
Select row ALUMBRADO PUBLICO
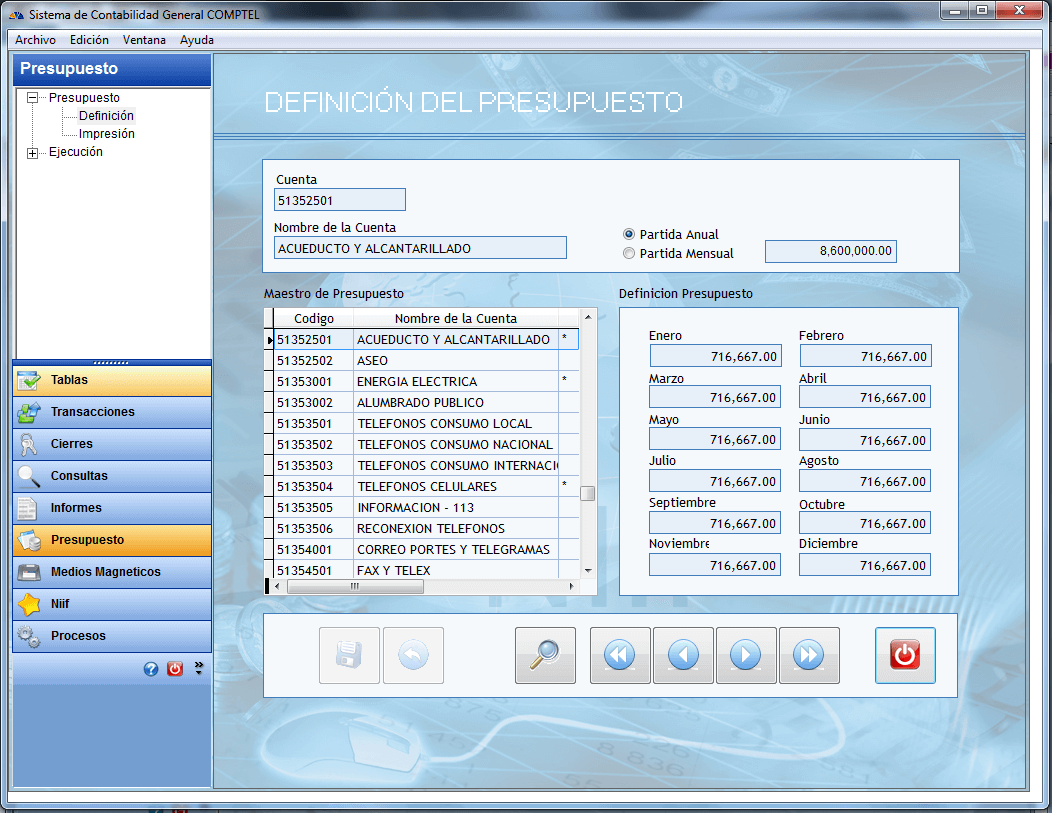point(425,402)
